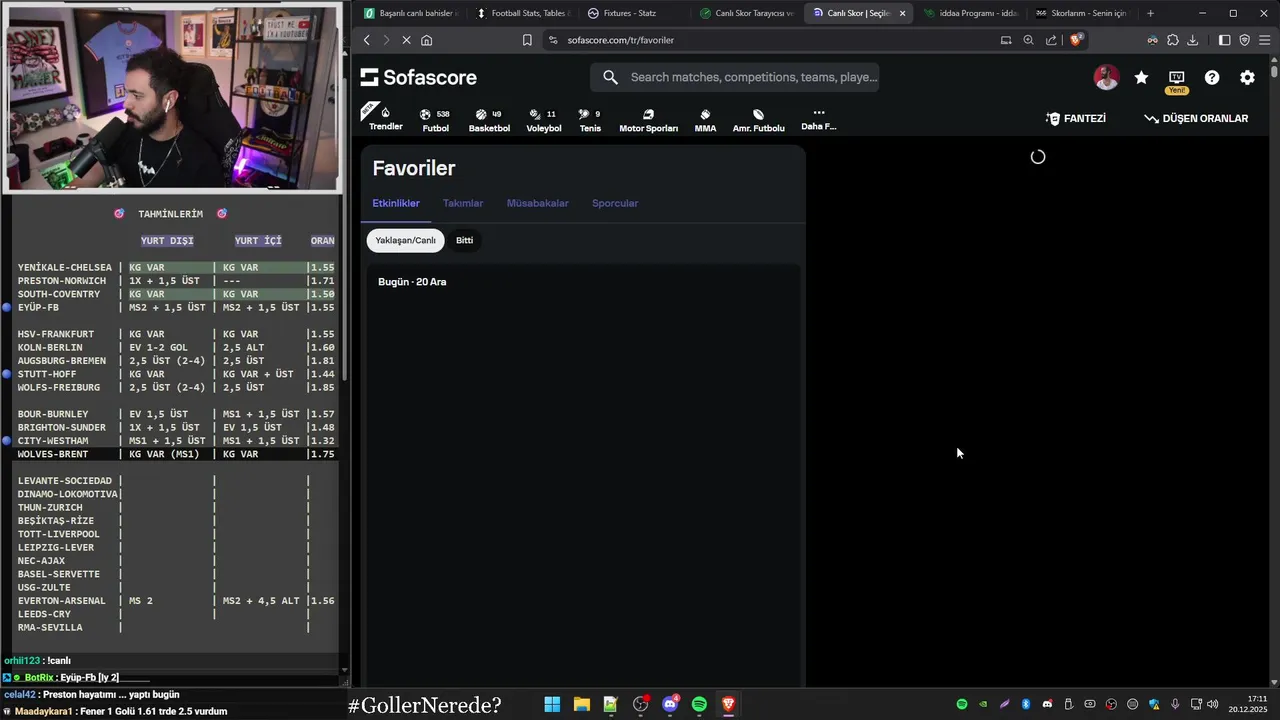Open the TV schedule icon marked Yeni
The height and width of the screenshot is (720, 1280).
pos(1176,80)
